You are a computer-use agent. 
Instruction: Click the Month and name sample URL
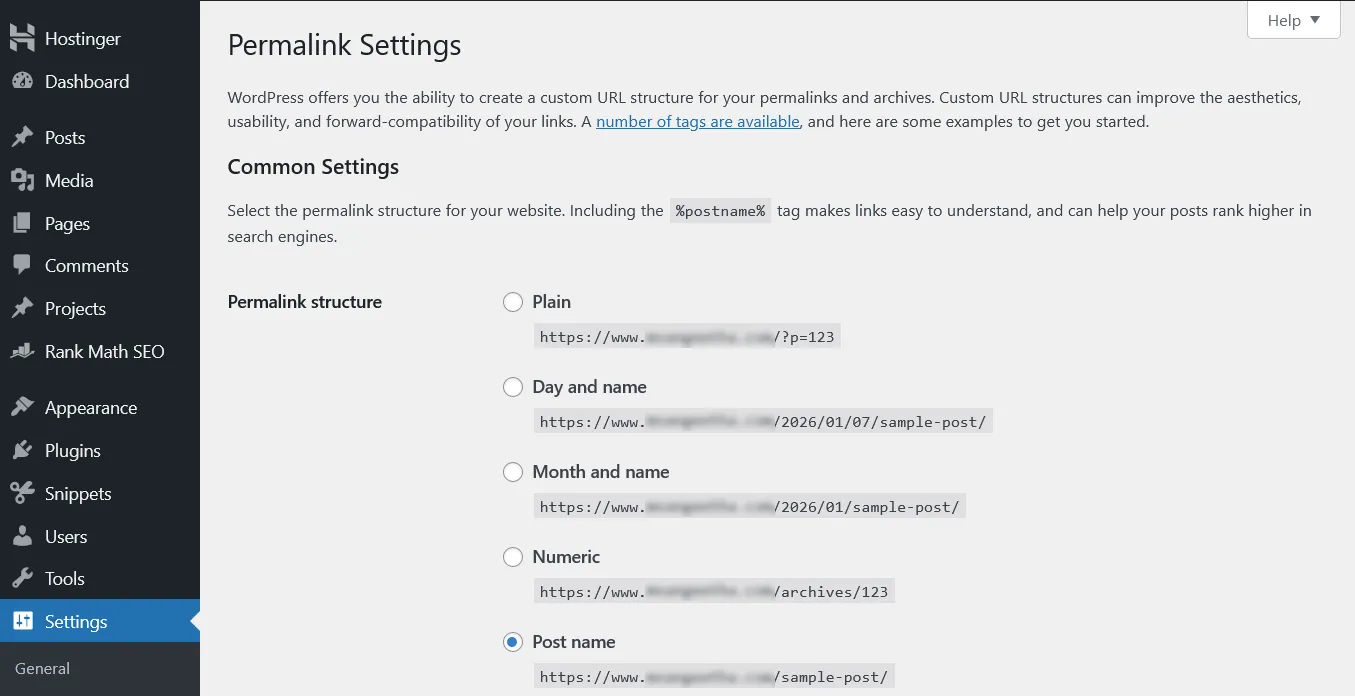pos(749,506)
